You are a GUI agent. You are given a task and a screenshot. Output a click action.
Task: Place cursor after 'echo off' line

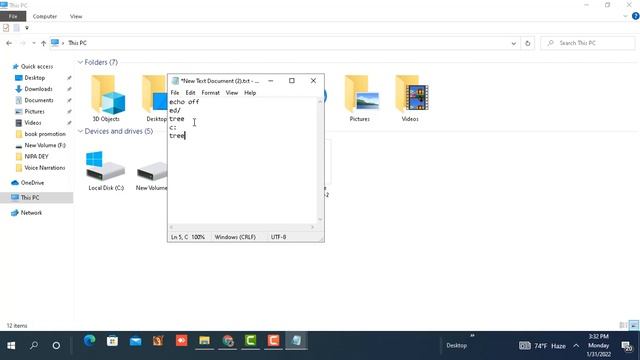tap(199, 102)
